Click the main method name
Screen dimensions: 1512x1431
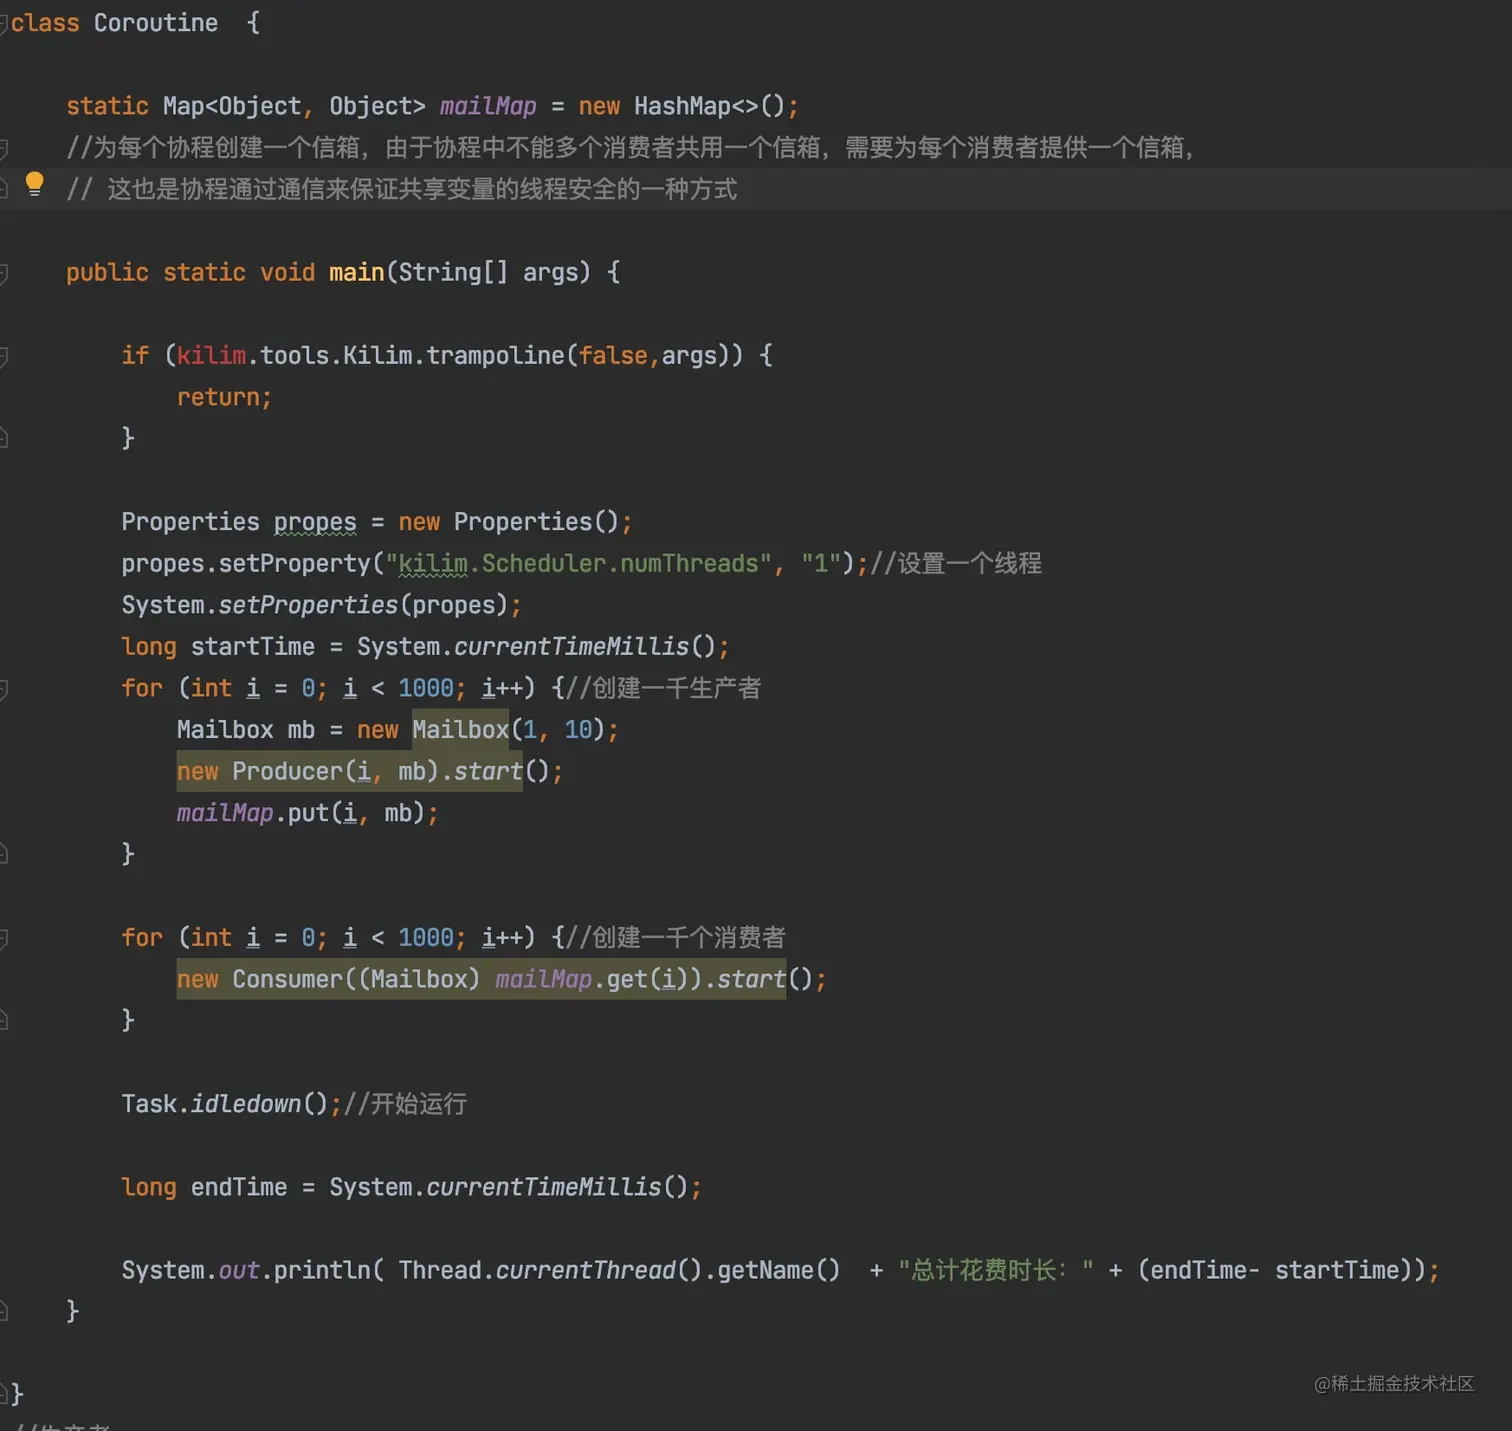tap(357, 272)
